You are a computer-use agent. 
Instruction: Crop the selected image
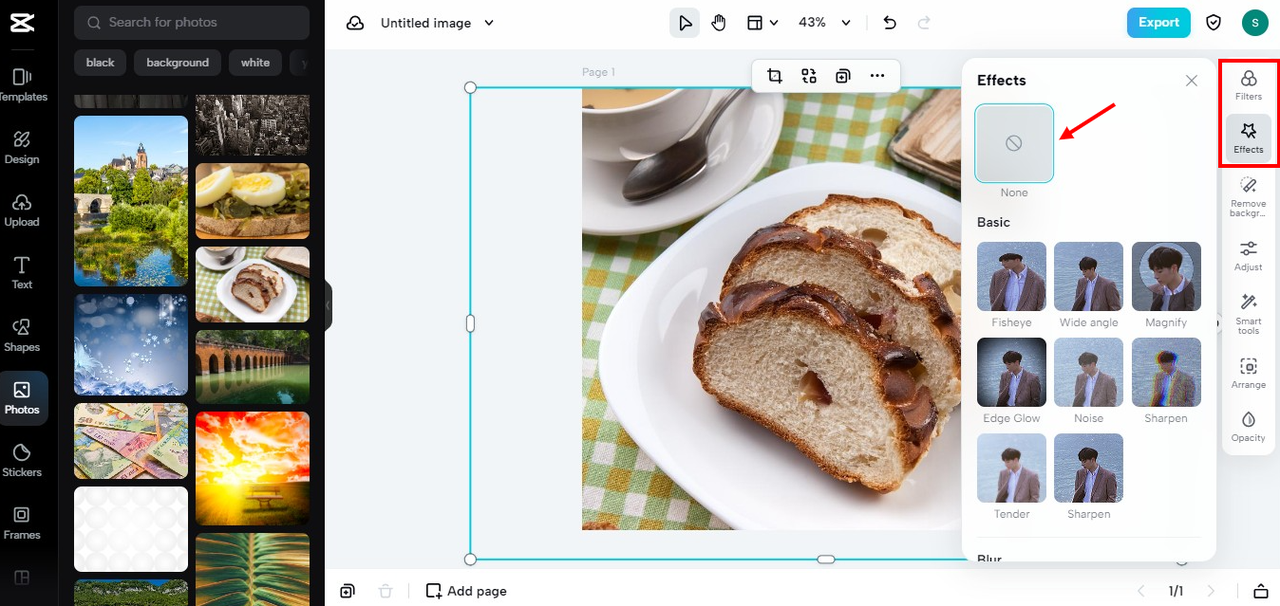(x=775, y=75)
